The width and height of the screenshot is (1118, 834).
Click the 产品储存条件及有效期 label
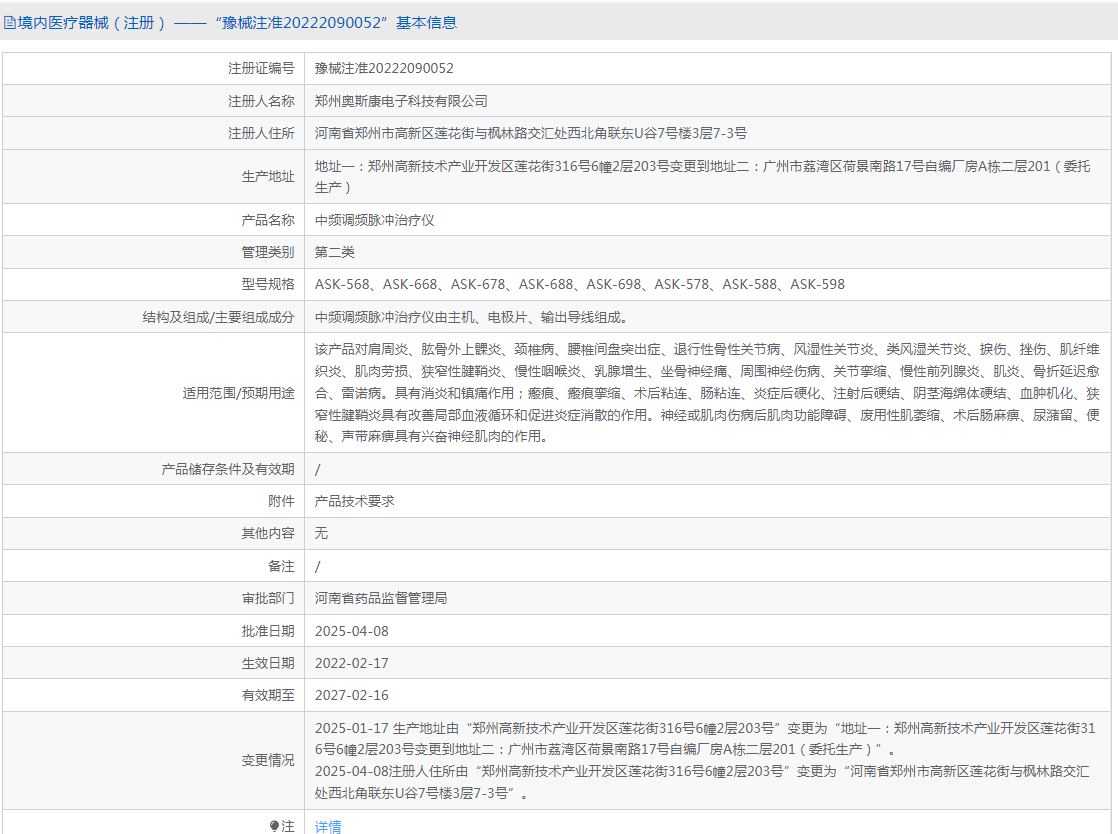pyautogui.click(x=227, y=469)
